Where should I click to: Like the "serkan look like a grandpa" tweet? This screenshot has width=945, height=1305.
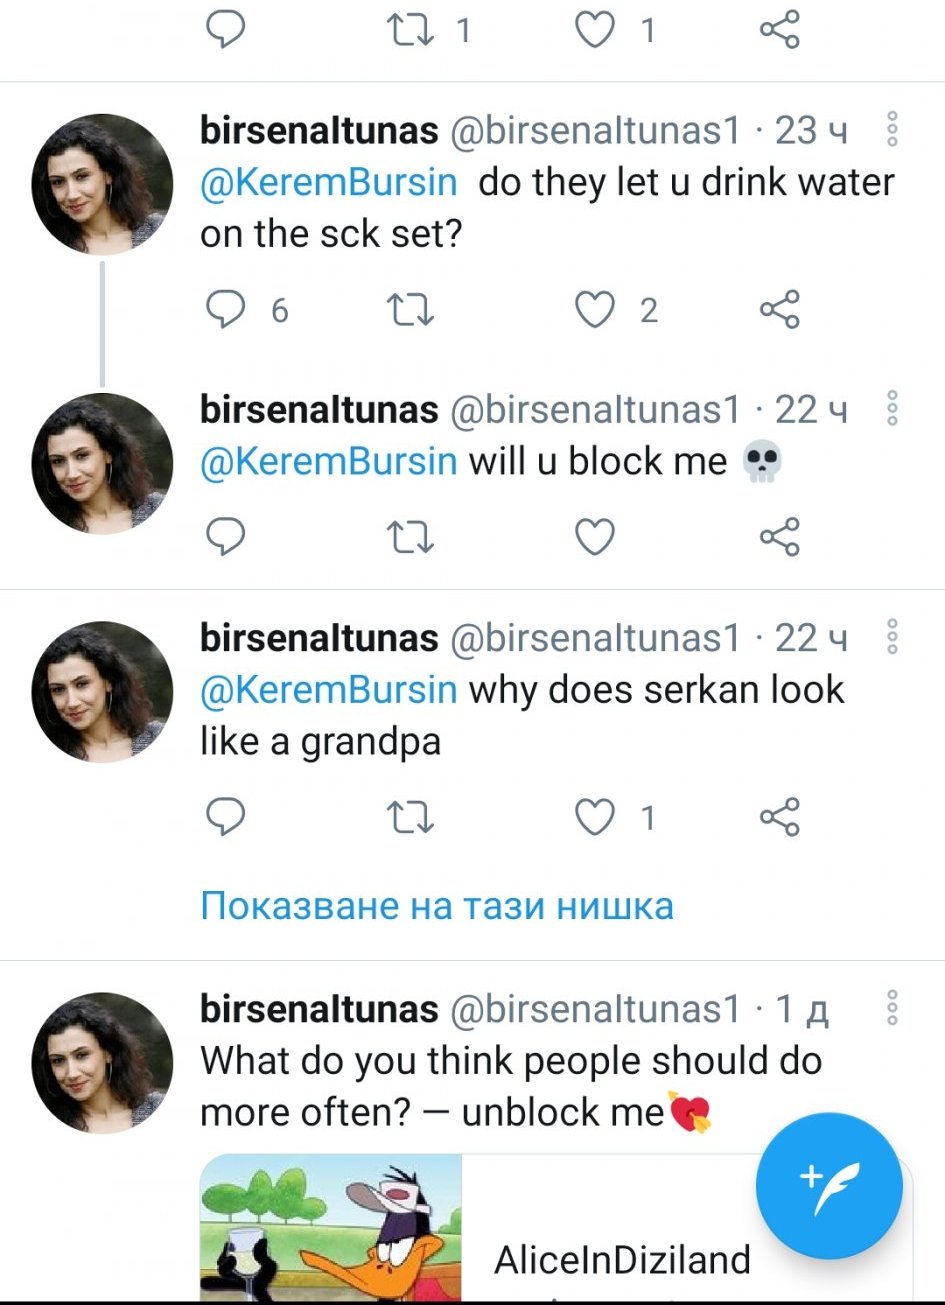[x=595, y=818]
